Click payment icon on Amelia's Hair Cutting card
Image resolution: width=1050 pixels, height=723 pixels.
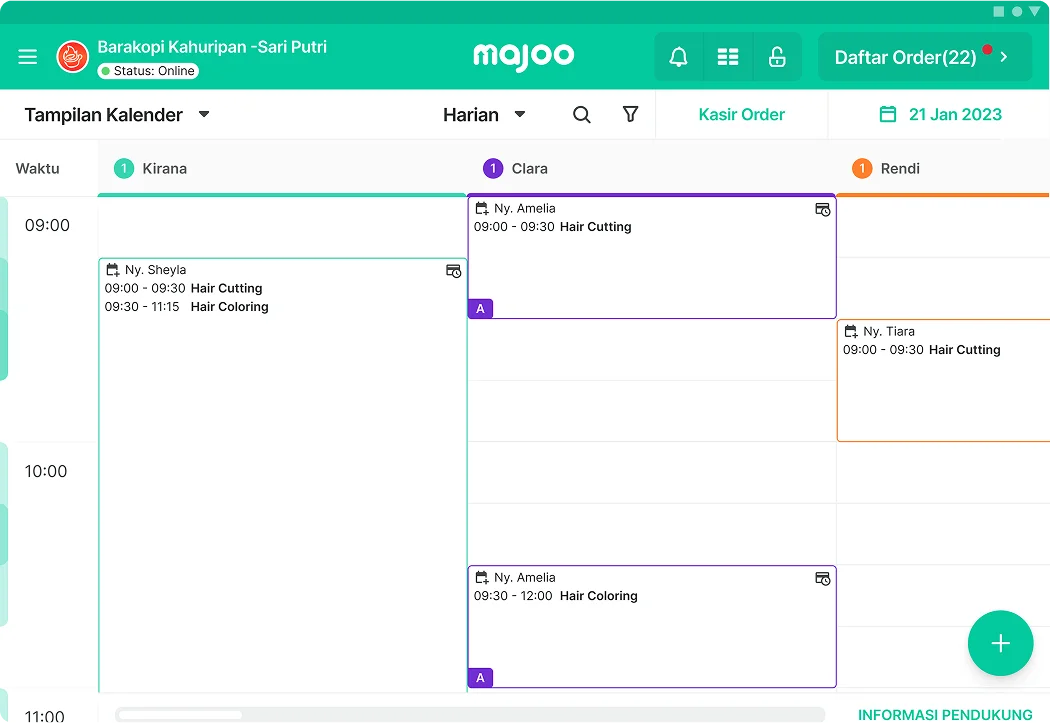pyautogui.click(x=822, y=210)
